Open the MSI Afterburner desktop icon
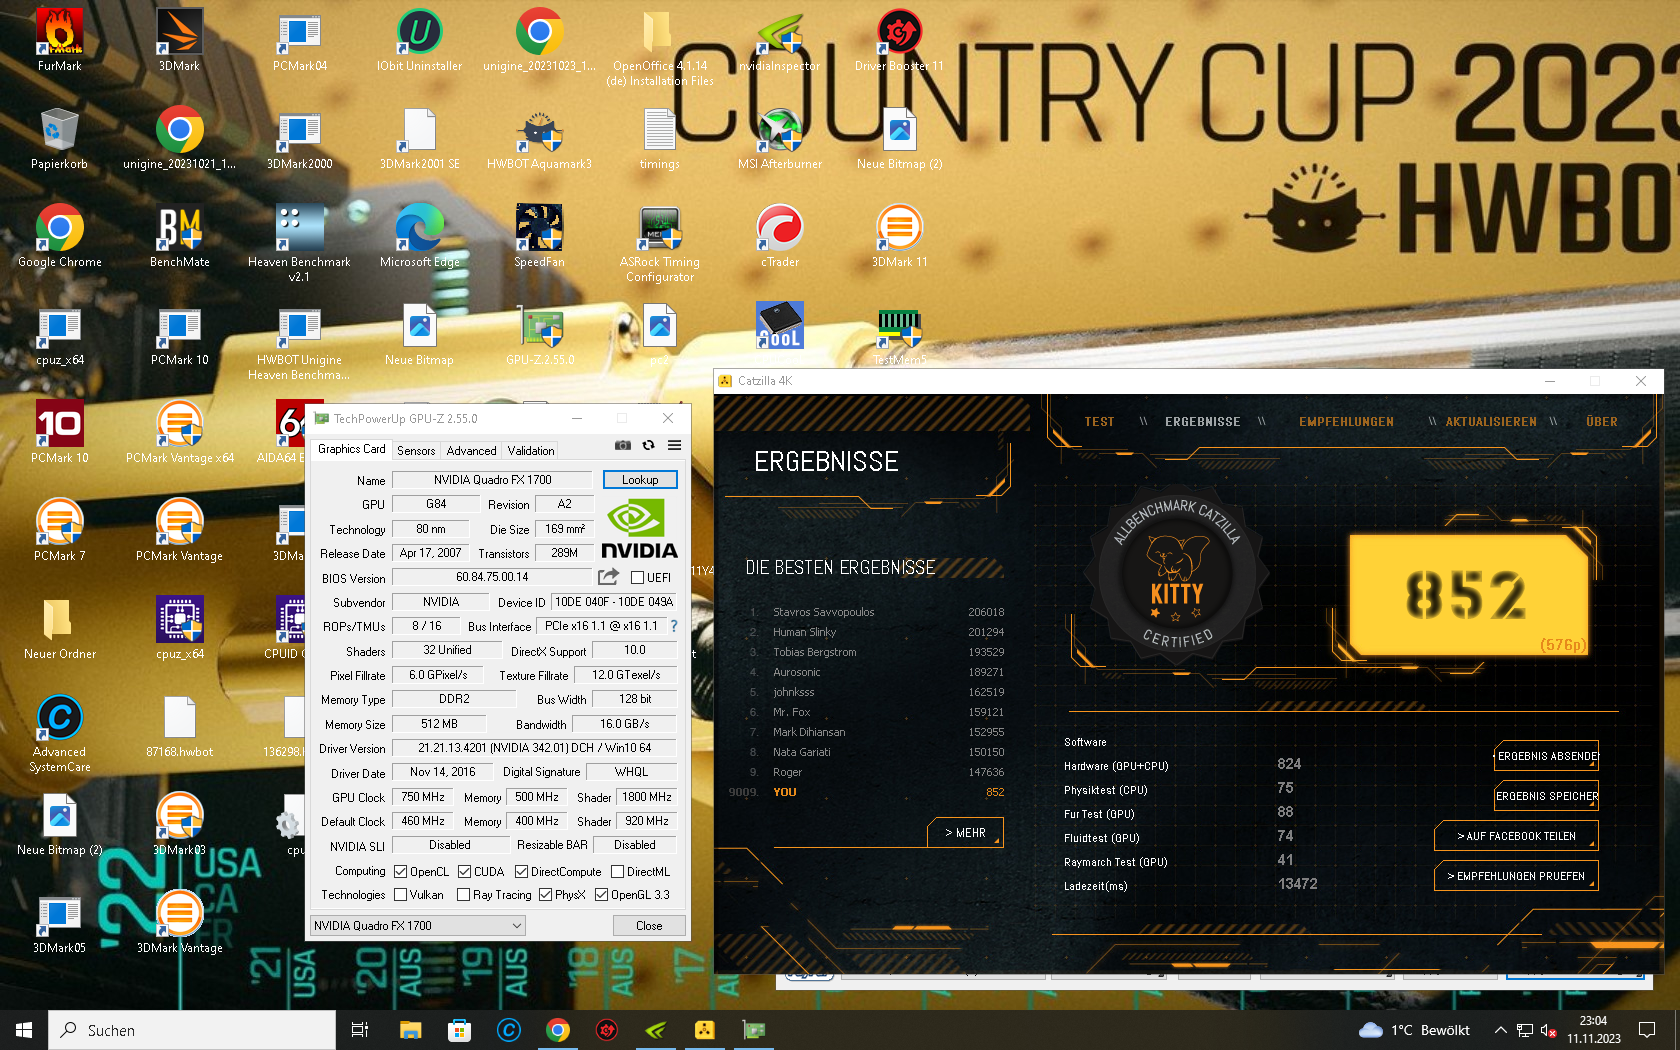The image size is (1680, 1050). (780, 138)
